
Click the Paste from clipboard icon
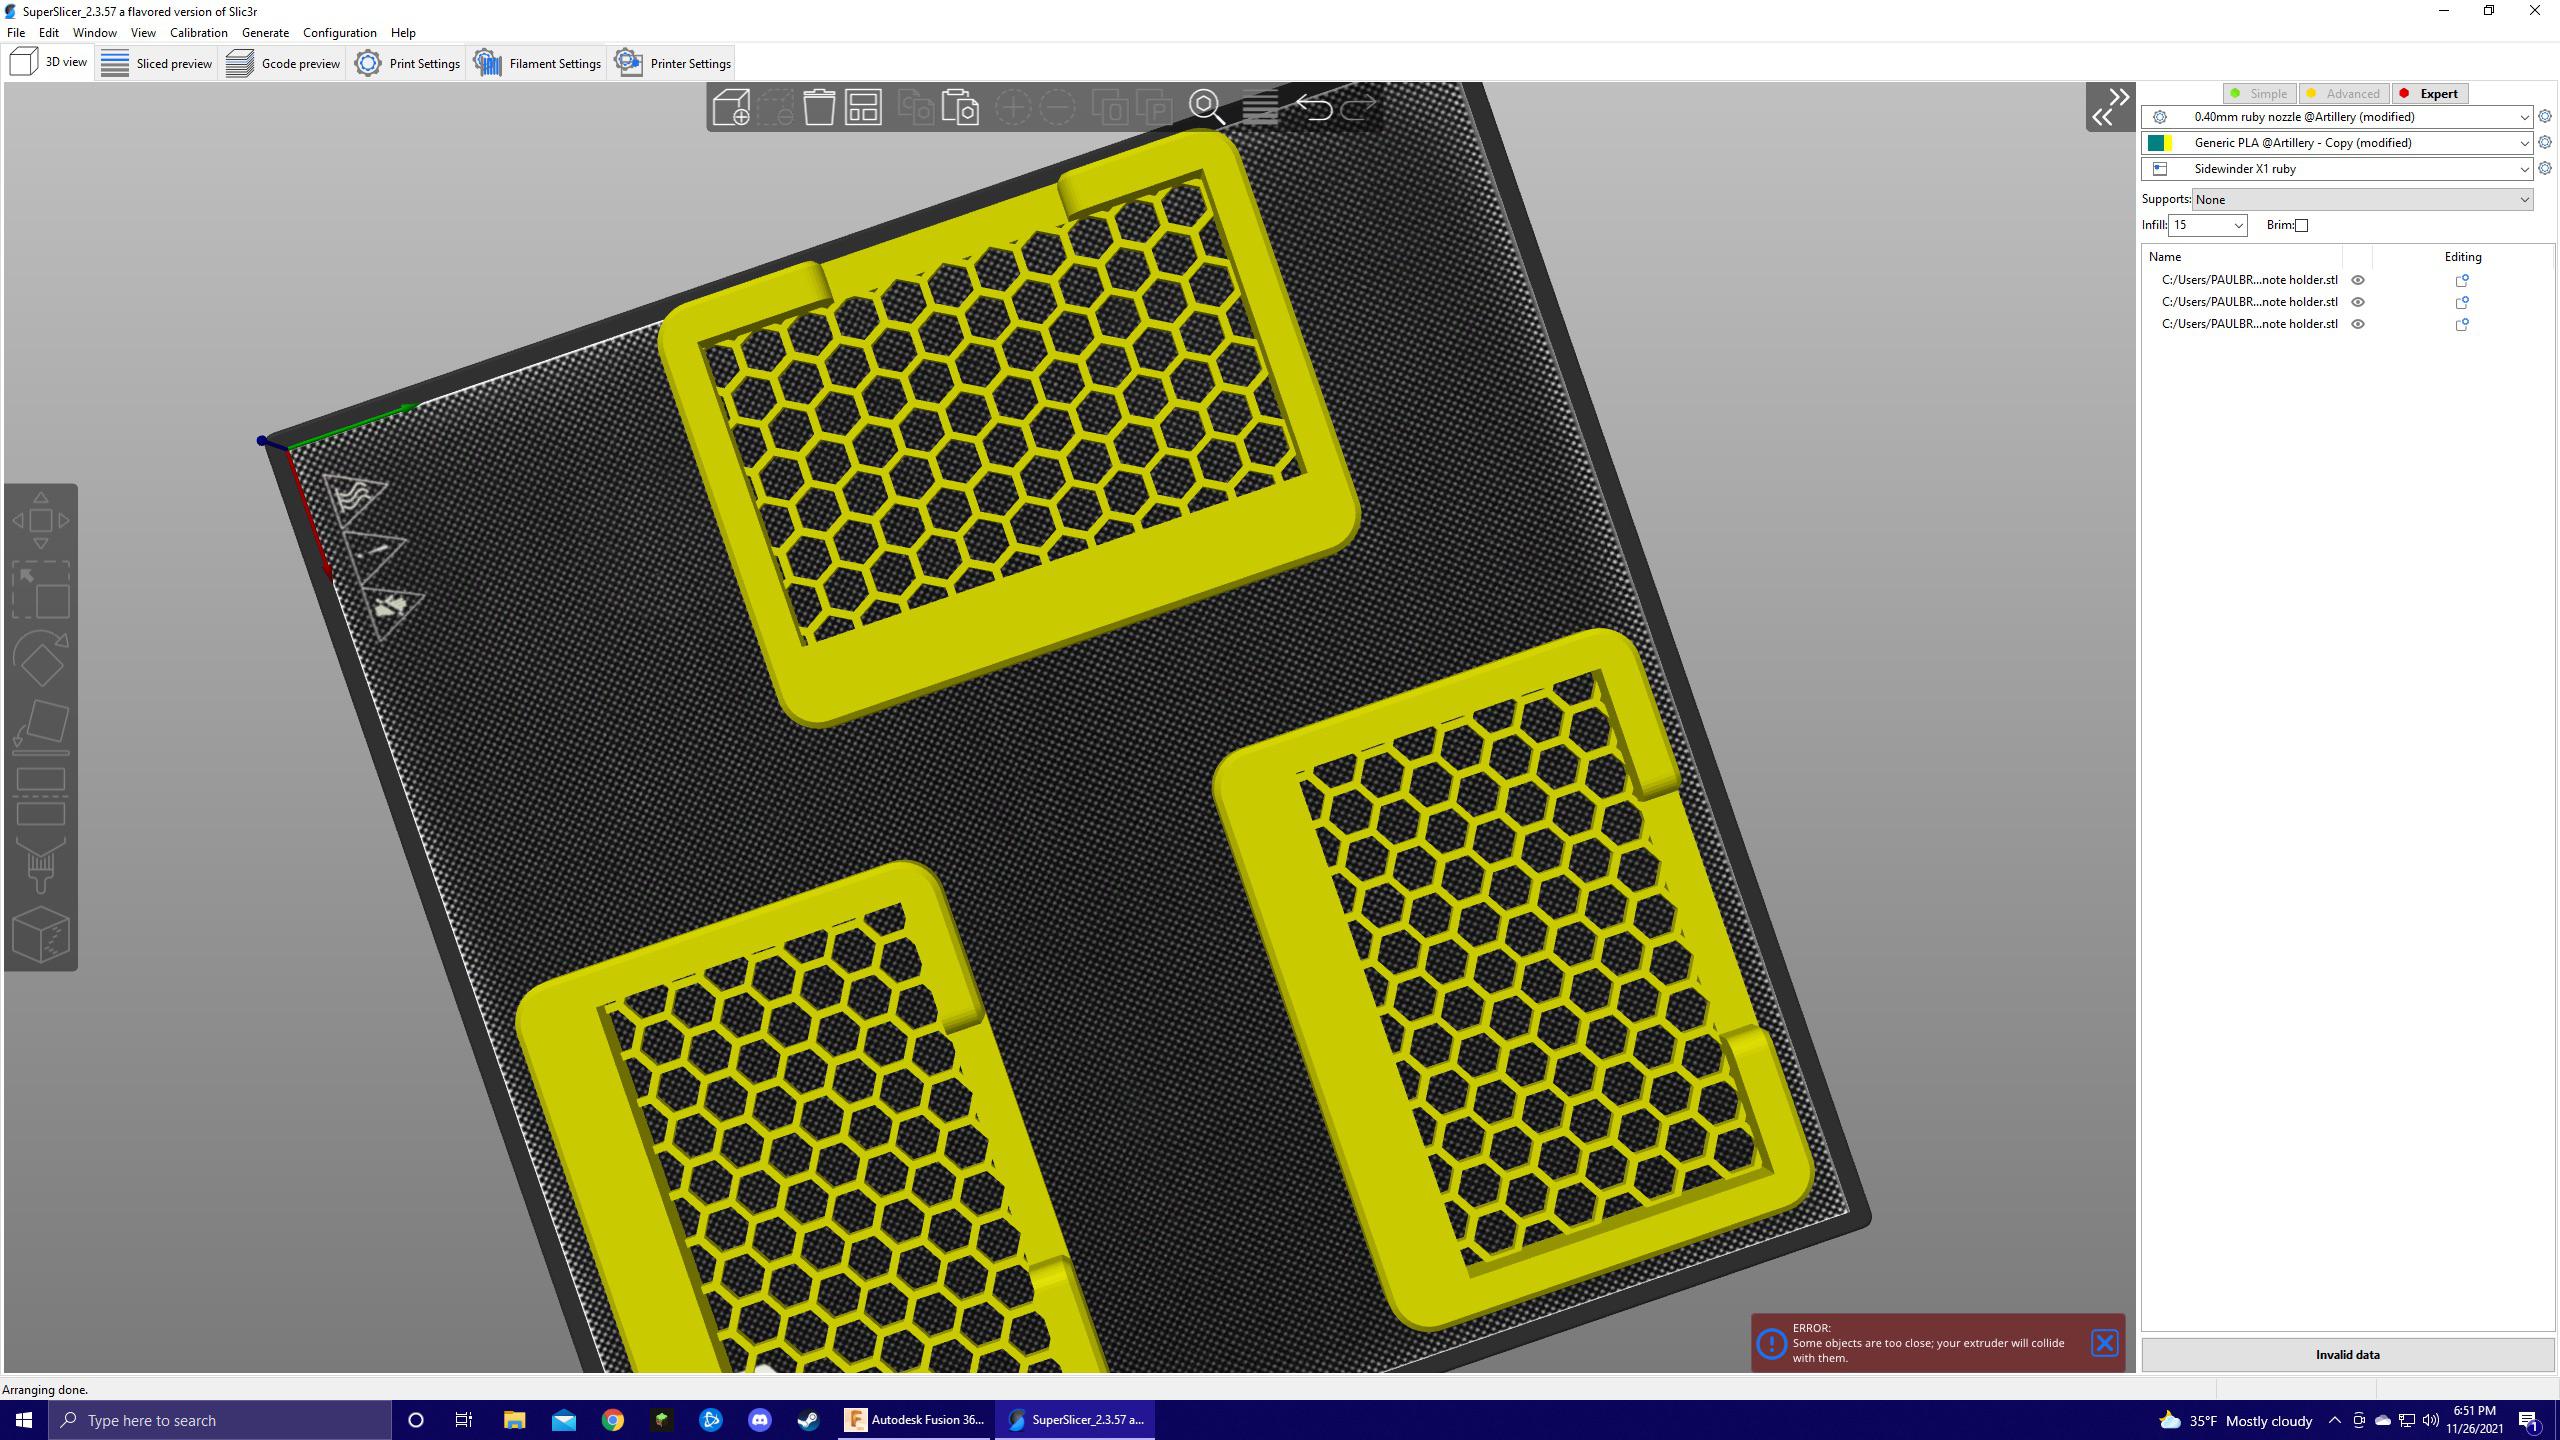pos(960,107)
